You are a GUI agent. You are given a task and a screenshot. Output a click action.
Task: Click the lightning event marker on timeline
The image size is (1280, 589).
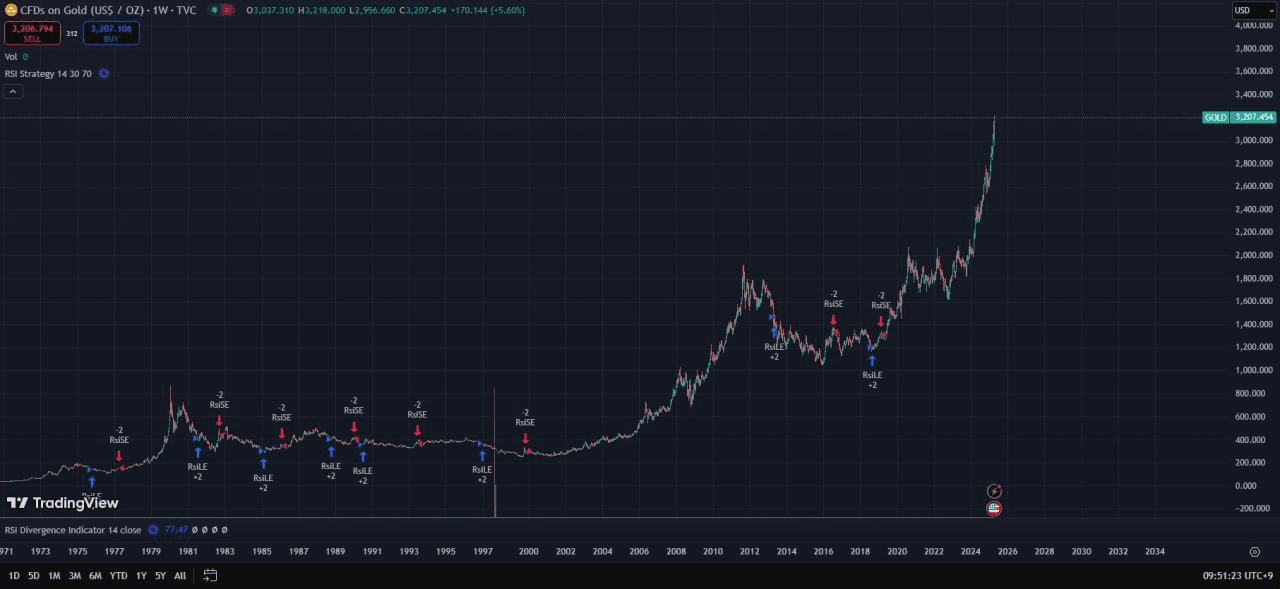click(994, 491)
